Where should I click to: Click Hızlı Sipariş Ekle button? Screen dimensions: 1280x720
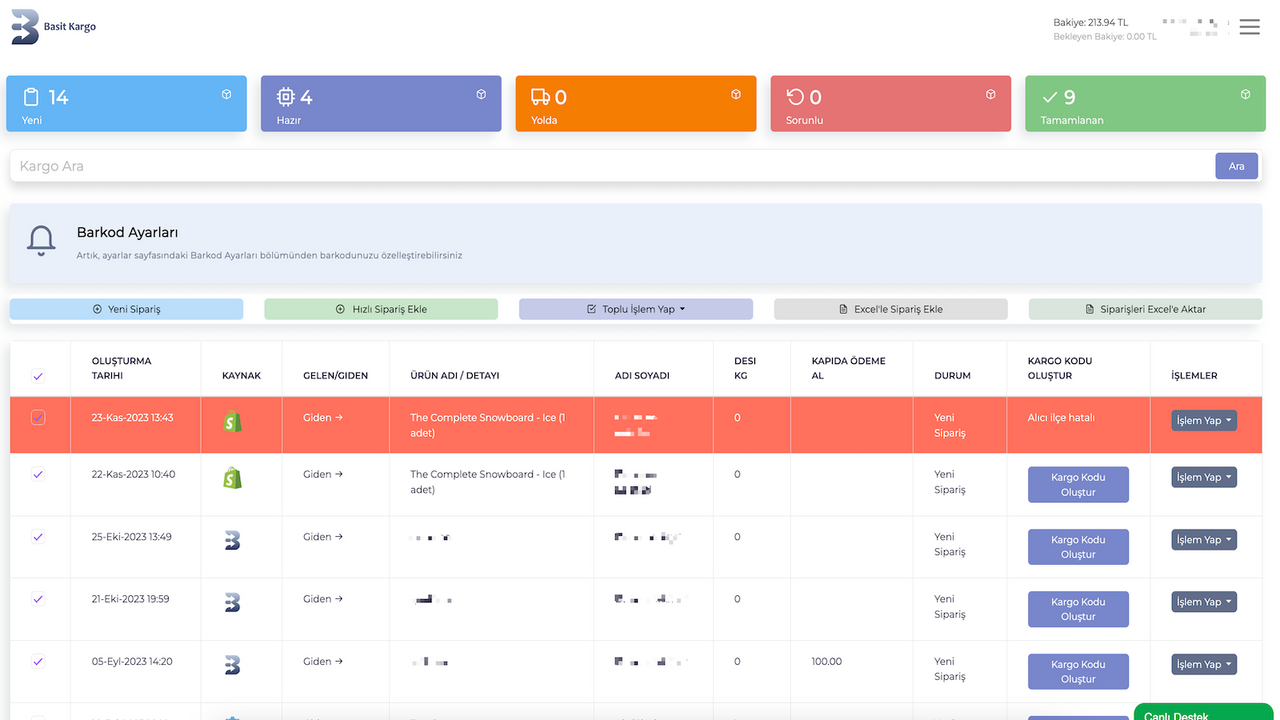tap(381, 309)
